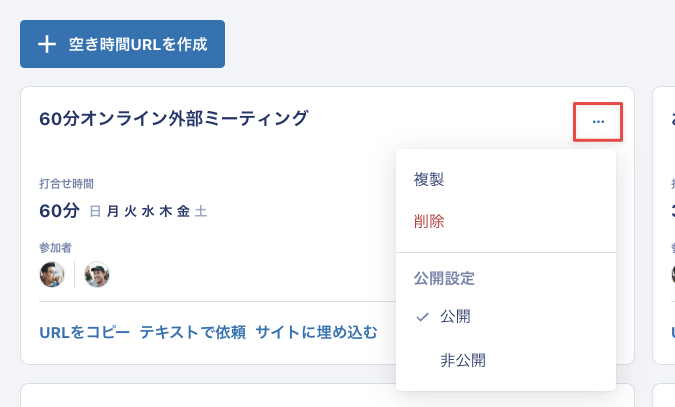Select 削除 to delete the meeting URL
Screen dimensions: 675x407
click(429, 221)
